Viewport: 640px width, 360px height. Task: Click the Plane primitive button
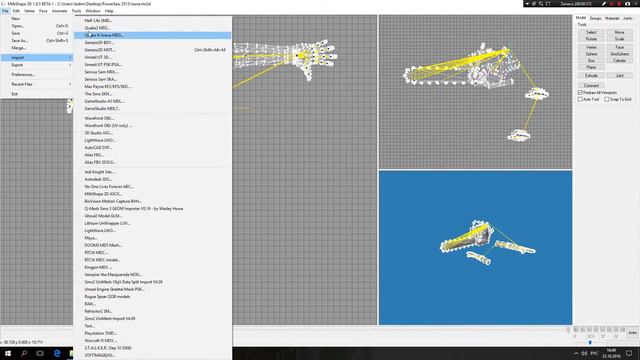tap(591, 67)
